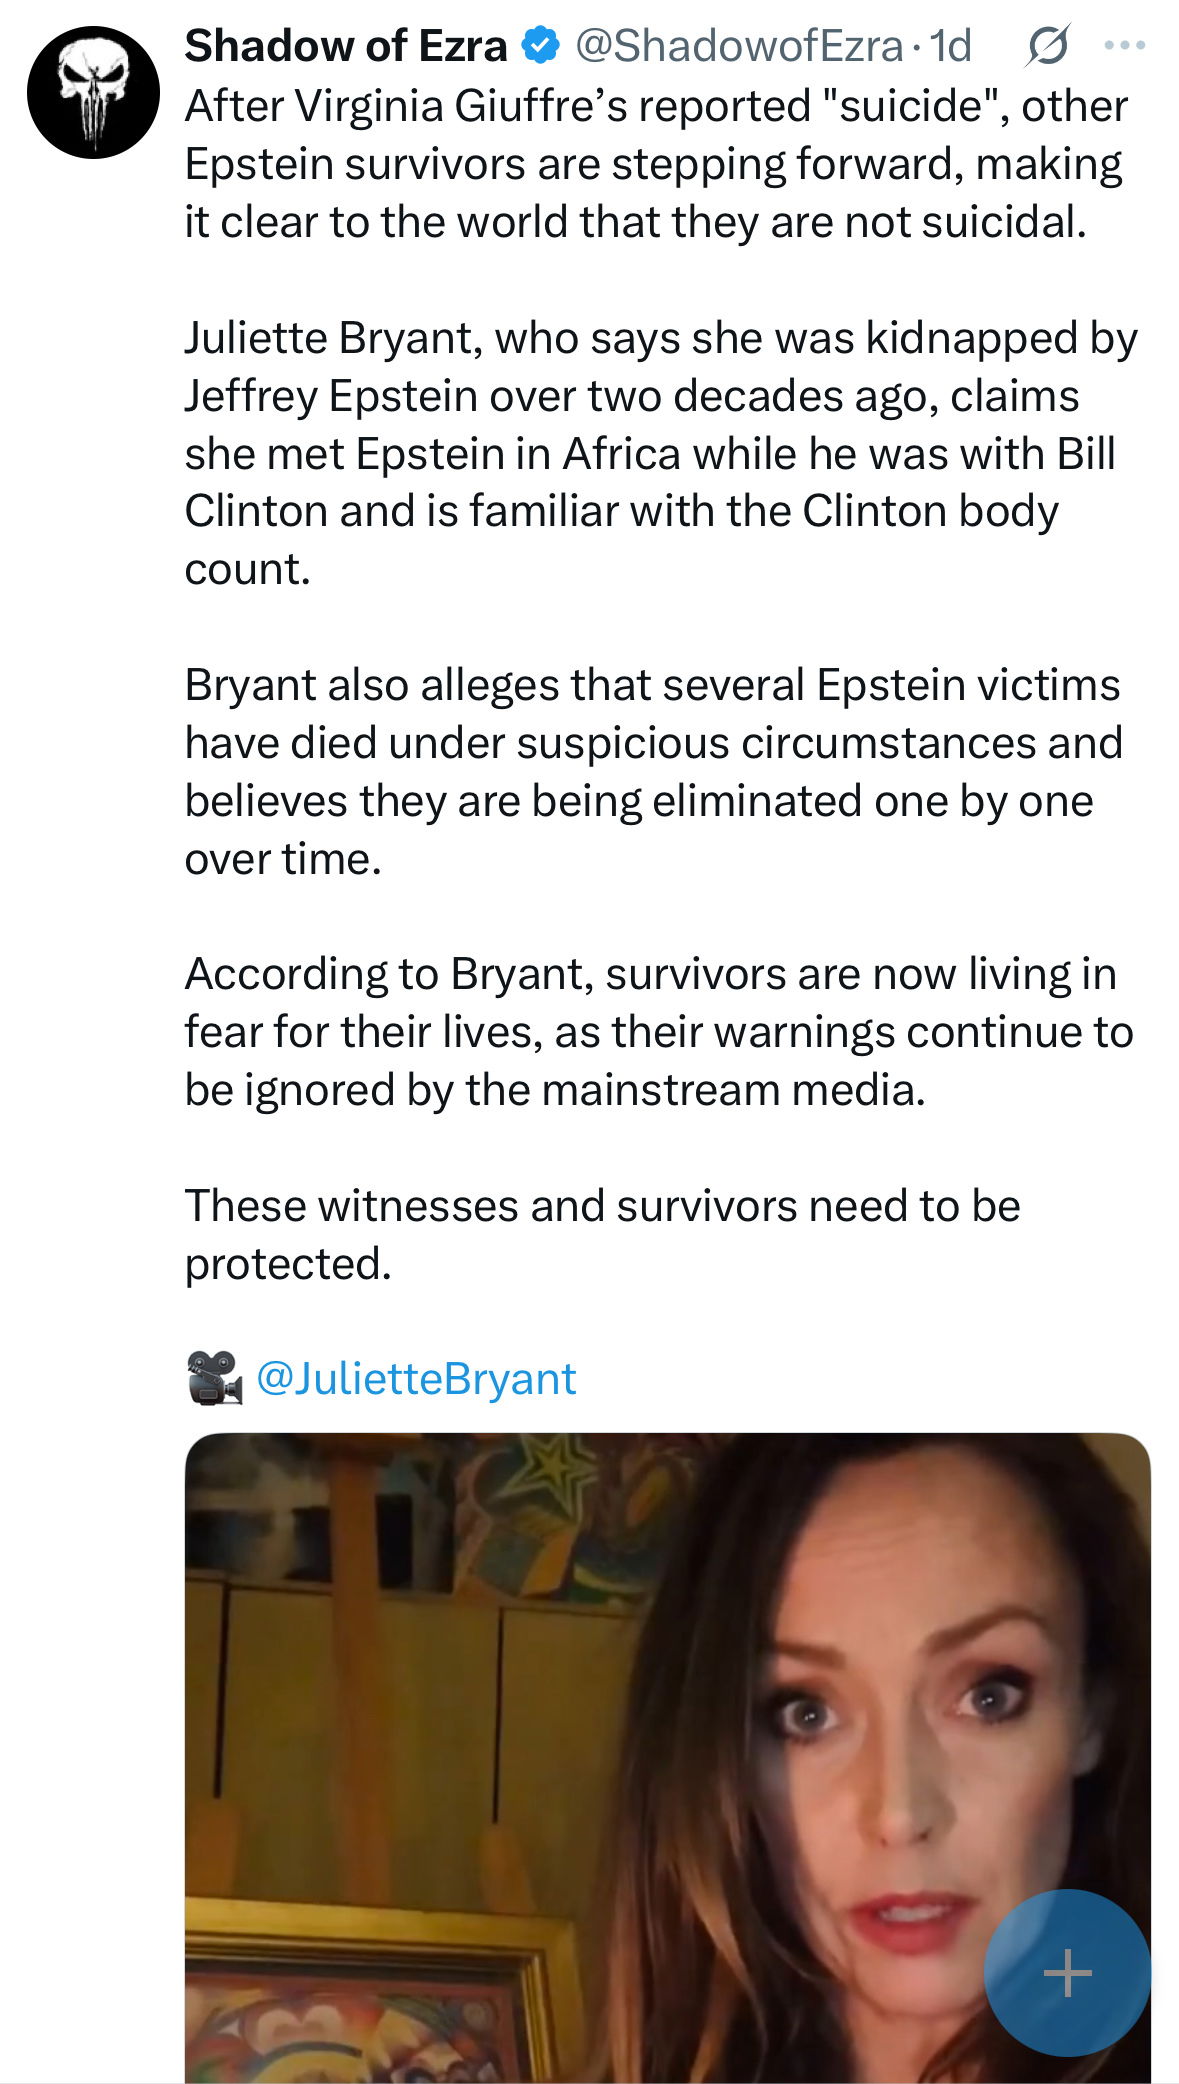Open the Punisher skull profile avatar

93,93
